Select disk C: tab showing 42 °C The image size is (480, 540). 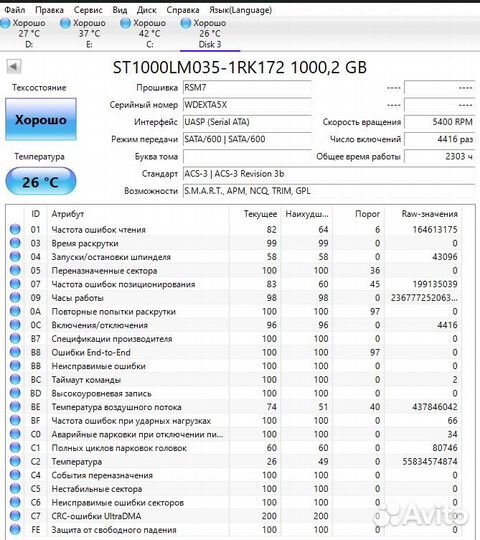(x=144, y=33)
